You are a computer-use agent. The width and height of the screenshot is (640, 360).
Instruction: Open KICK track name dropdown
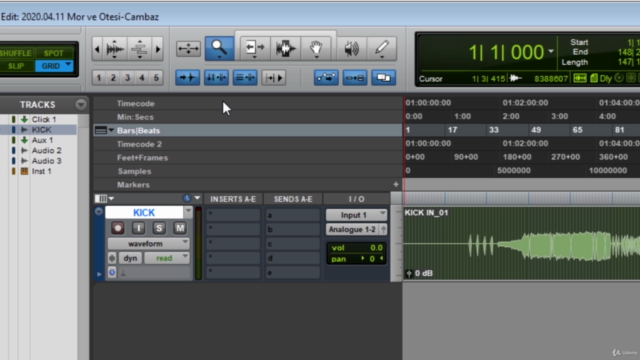188,211
